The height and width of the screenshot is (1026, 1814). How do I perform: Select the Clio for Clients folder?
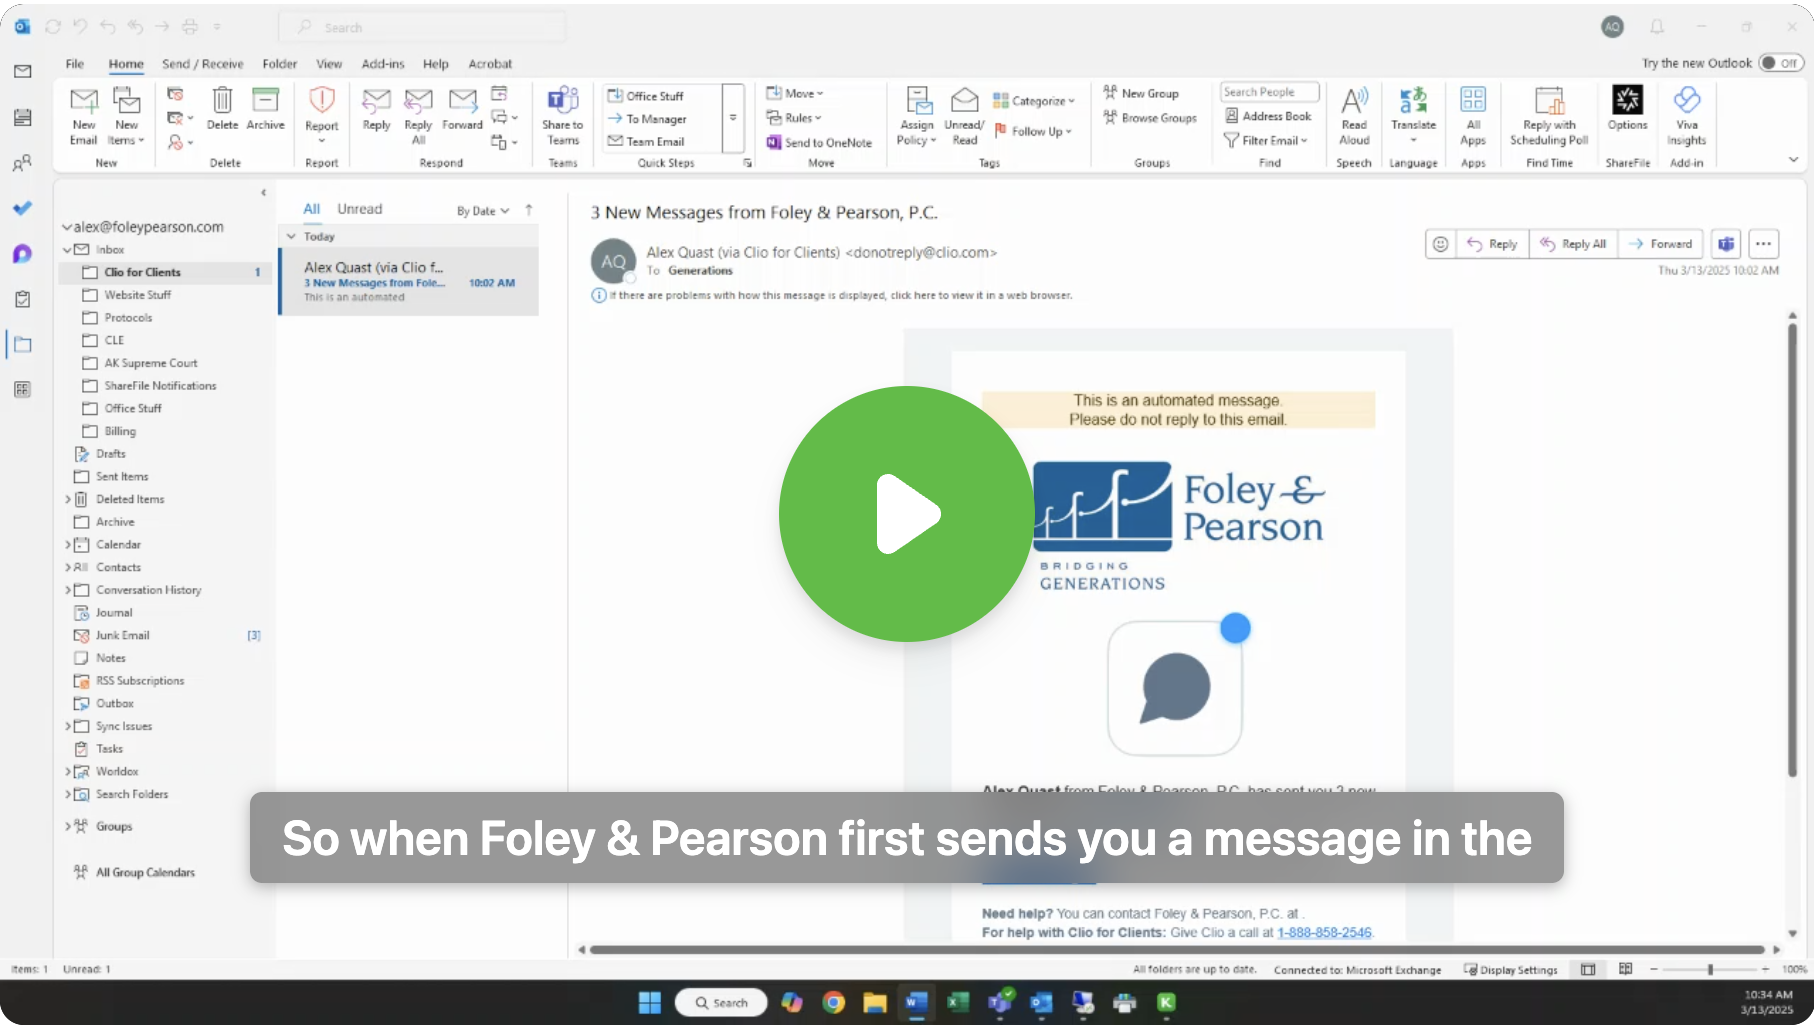click(165, 272)
